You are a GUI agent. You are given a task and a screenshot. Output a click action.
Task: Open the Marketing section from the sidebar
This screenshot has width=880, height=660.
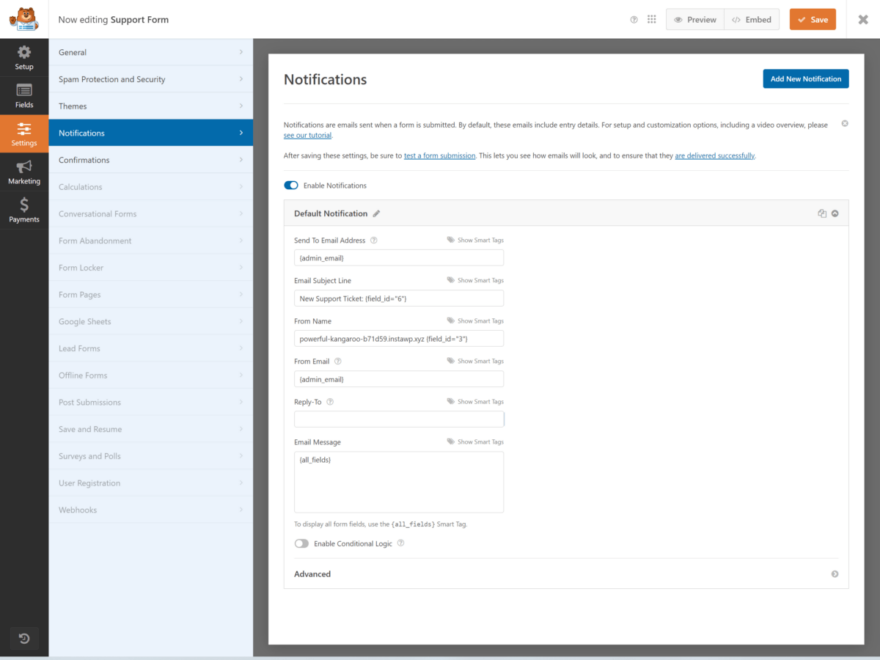[x=24, y=172]
